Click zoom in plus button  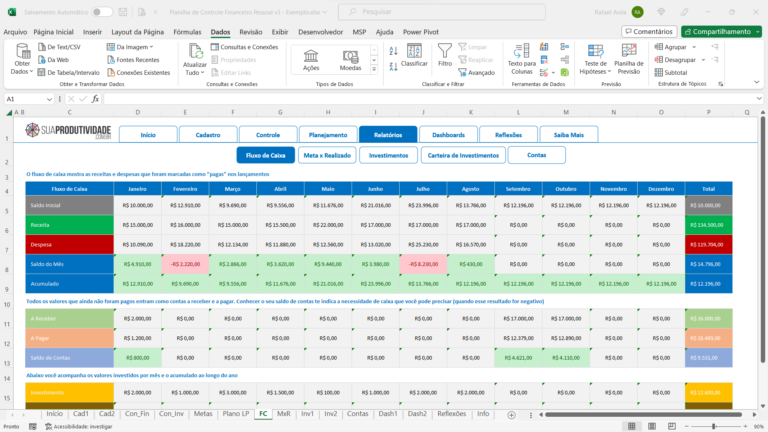pyautogui.click(x=744, y=427)
